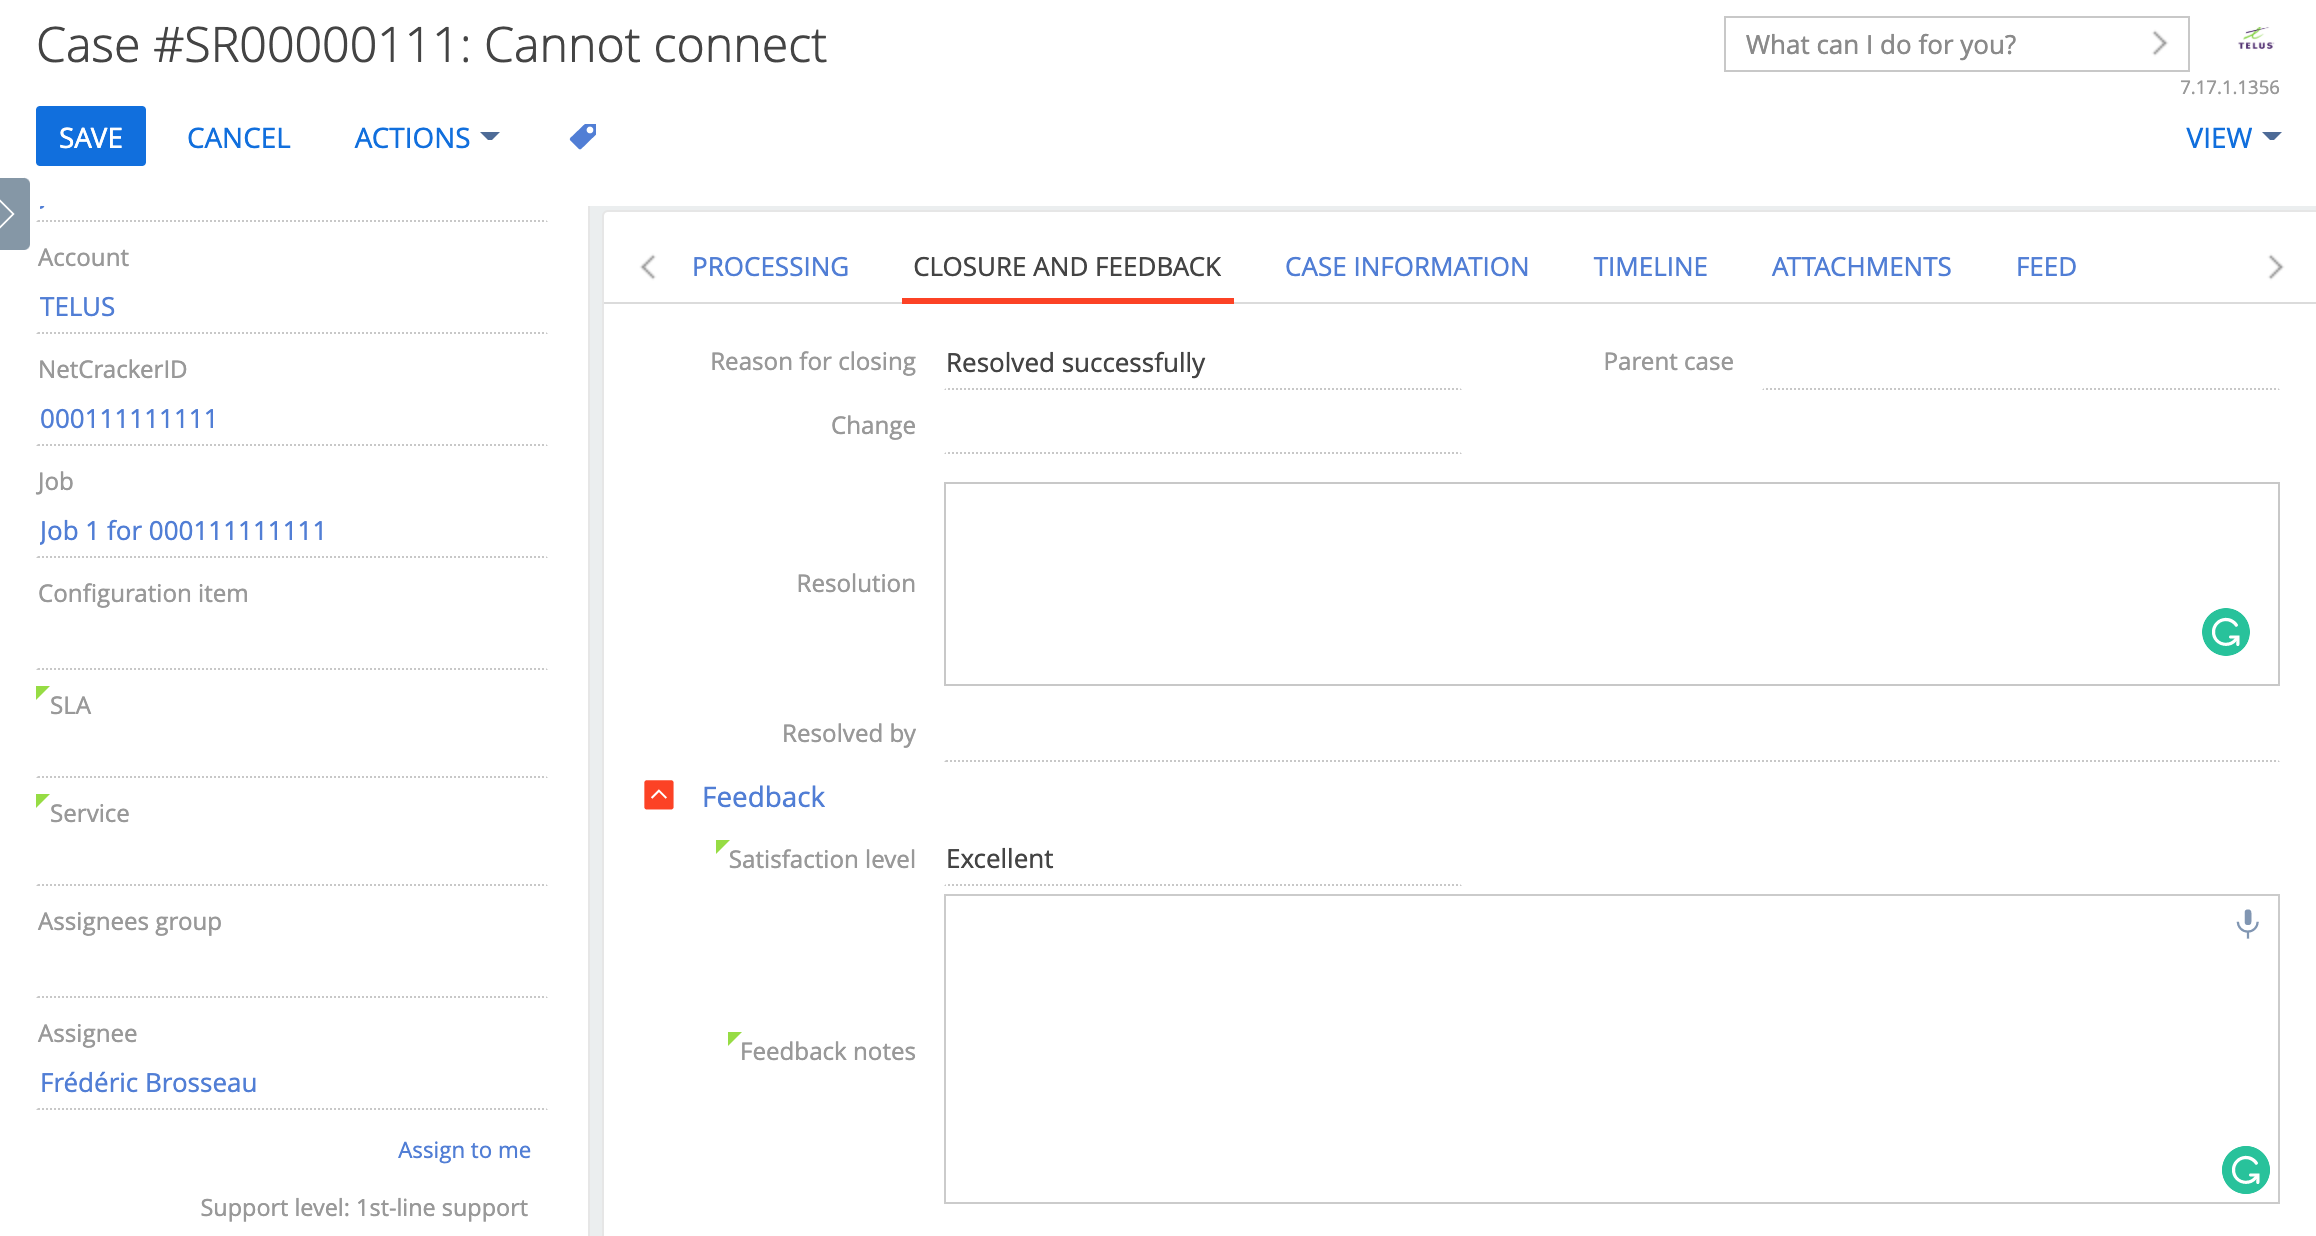Click the Grammarly icon in Feedback notes
The height and width of the screenshot is (1236, 2316).
point(2245,1170)
